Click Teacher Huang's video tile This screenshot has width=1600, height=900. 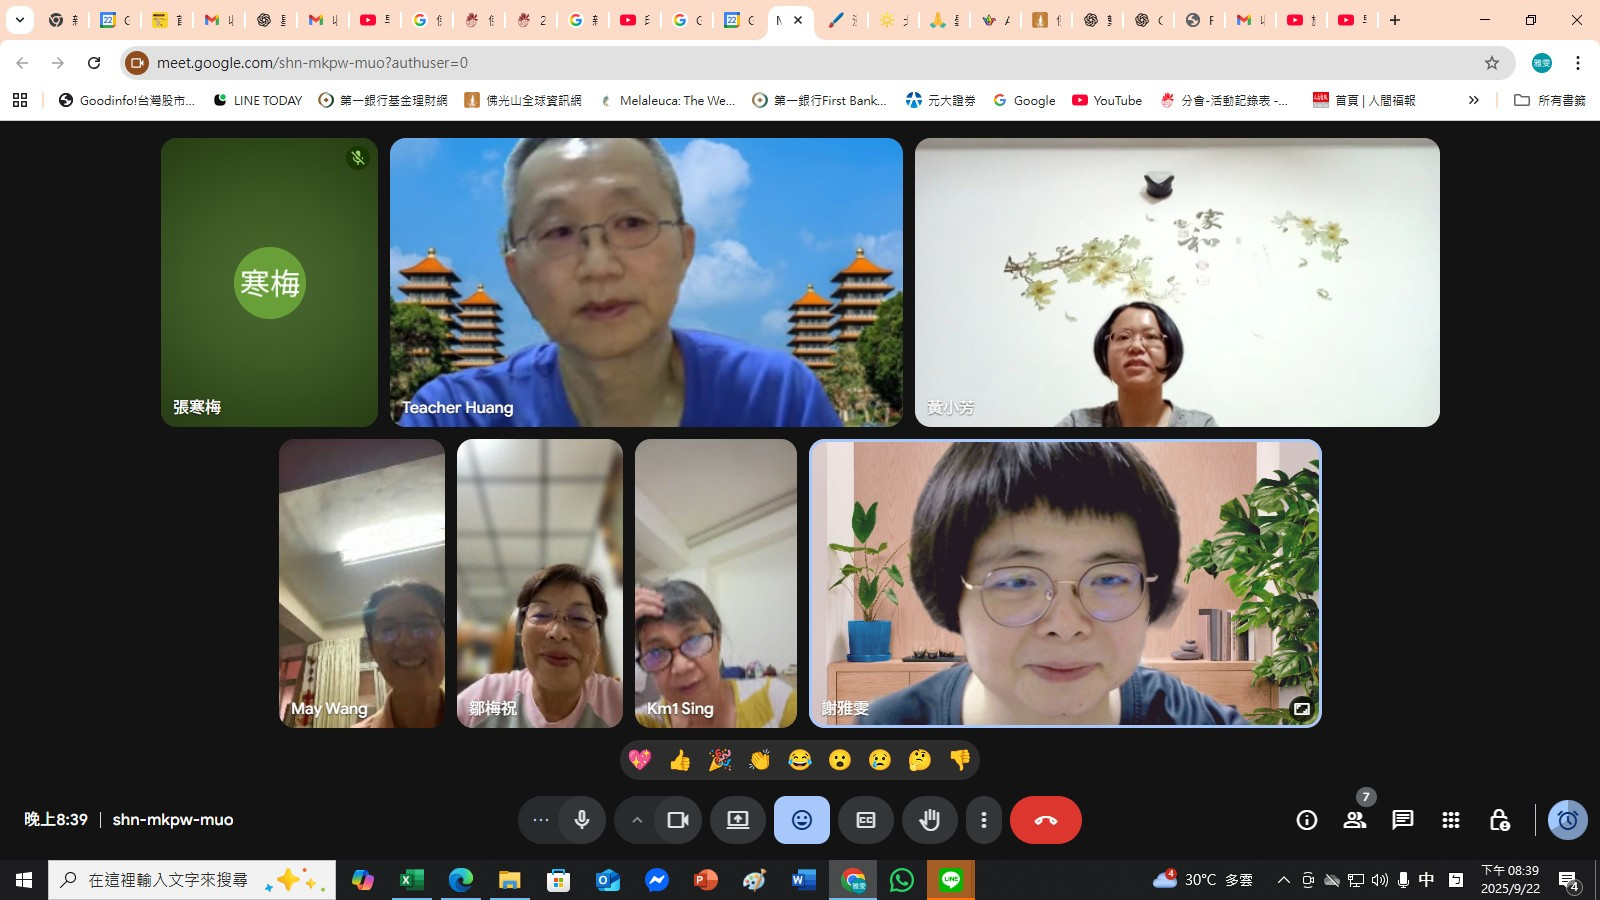[646, 282]
